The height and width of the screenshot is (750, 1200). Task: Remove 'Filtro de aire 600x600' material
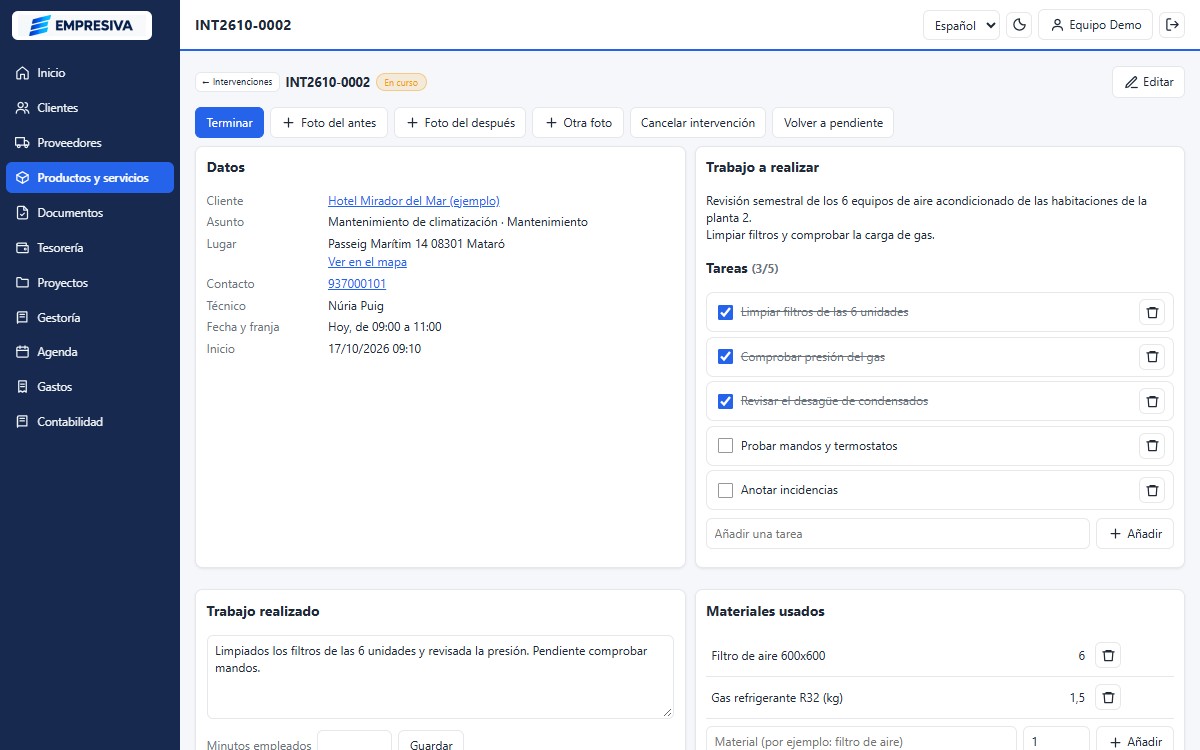click(1108, 656)
